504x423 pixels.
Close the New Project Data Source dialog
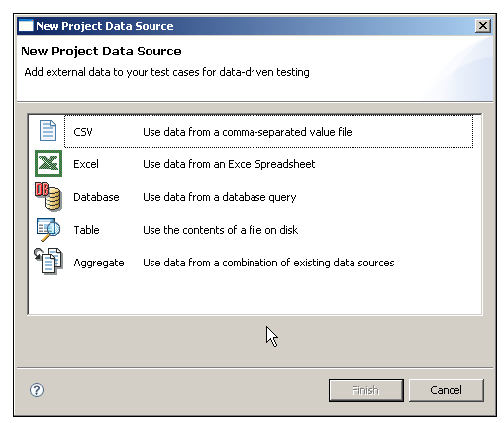pos(483,26)
